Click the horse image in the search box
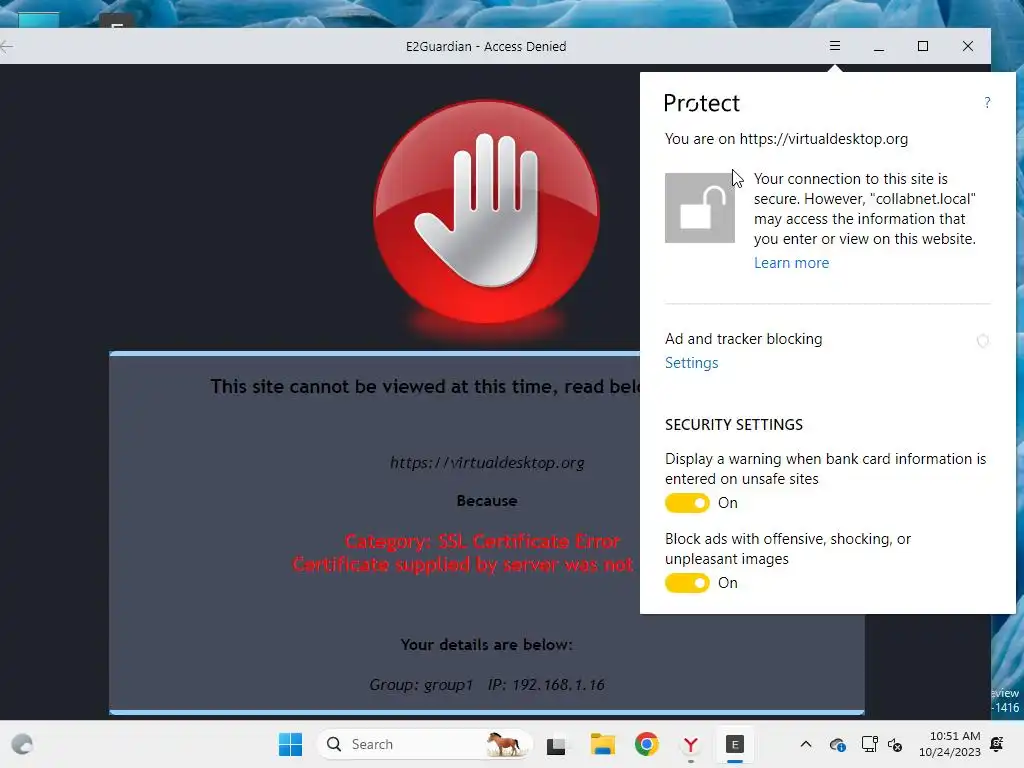1024x768 pixels. pyautogui.click(x=504, y=744)
